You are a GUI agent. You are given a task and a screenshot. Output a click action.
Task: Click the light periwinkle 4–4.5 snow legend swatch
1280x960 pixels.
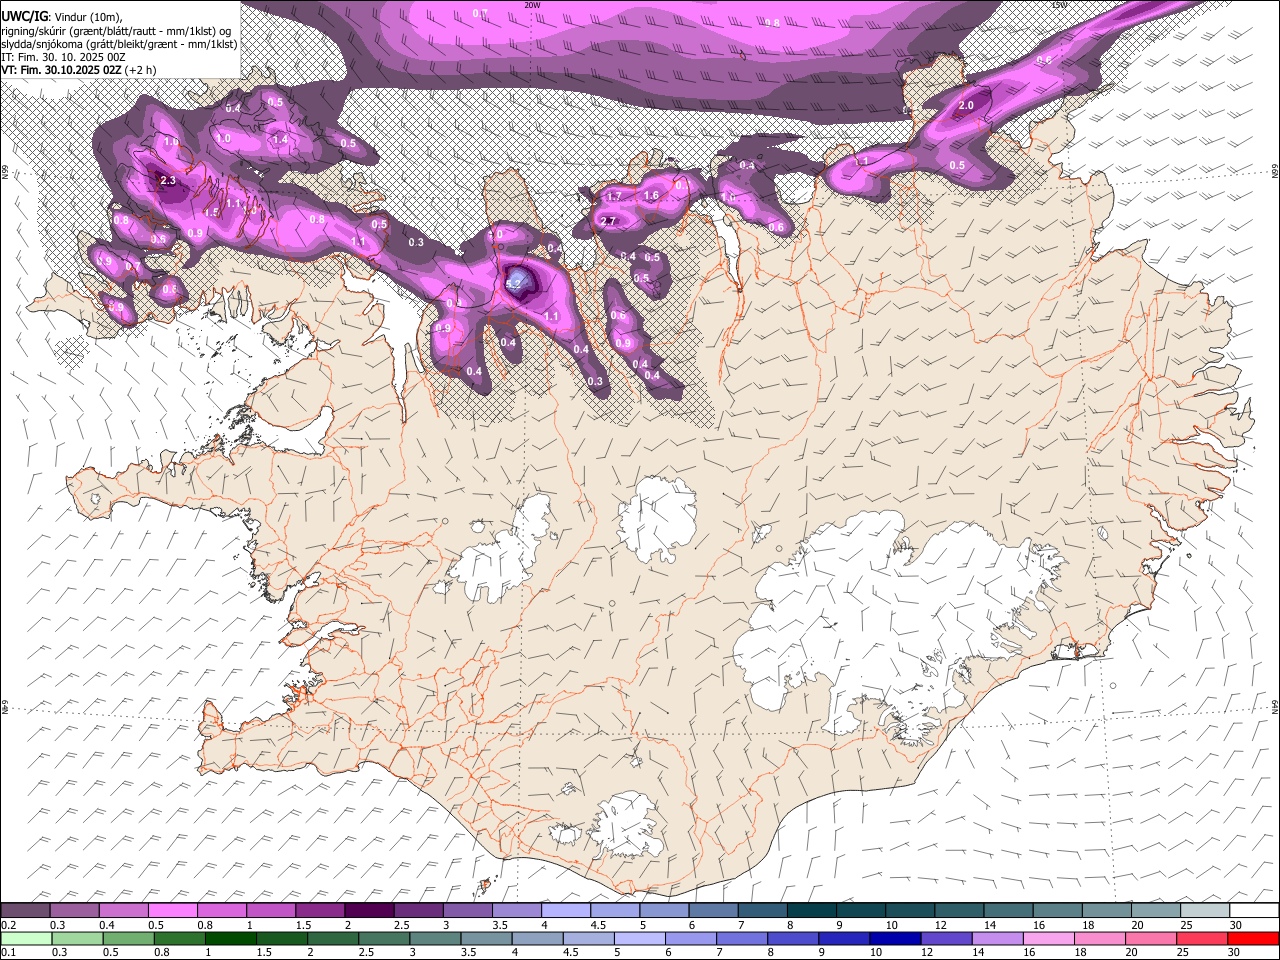567,910
